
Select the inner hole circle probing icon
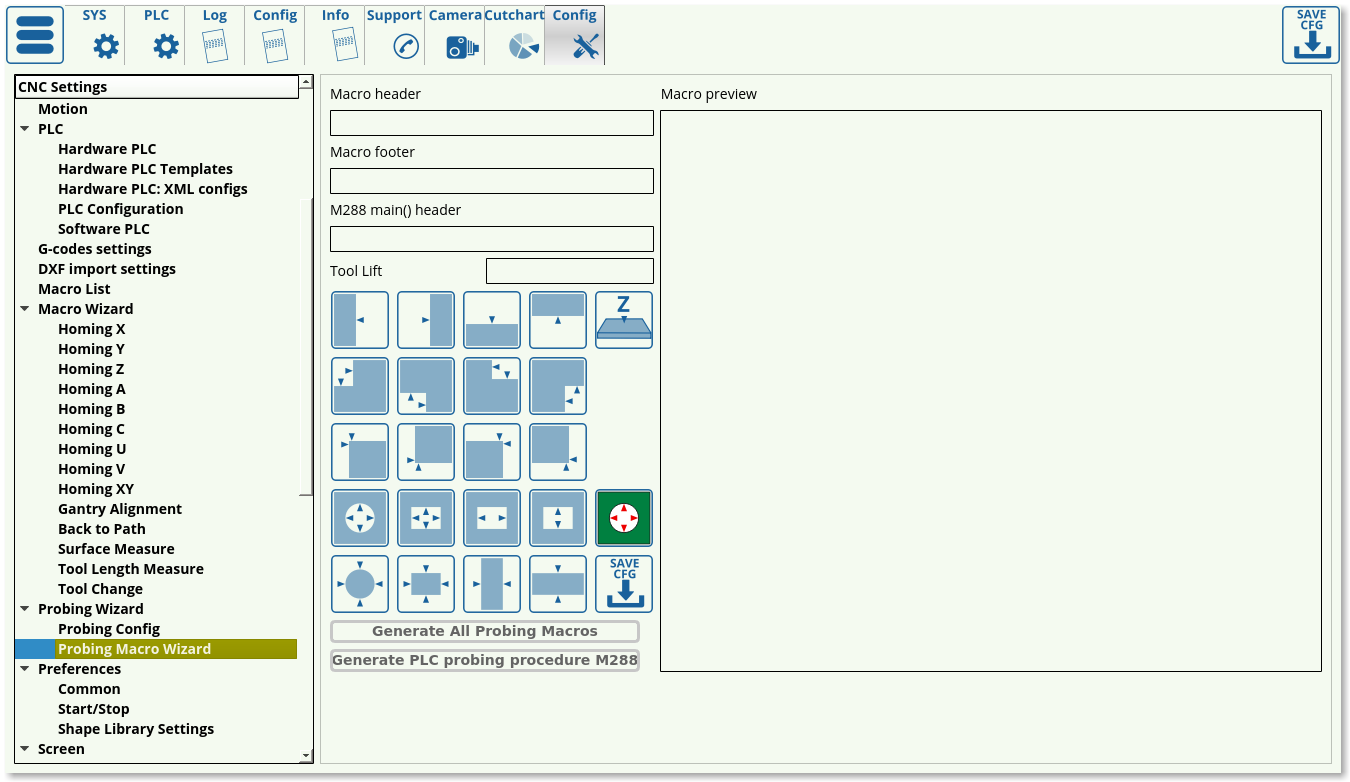(x=359, y=518)
